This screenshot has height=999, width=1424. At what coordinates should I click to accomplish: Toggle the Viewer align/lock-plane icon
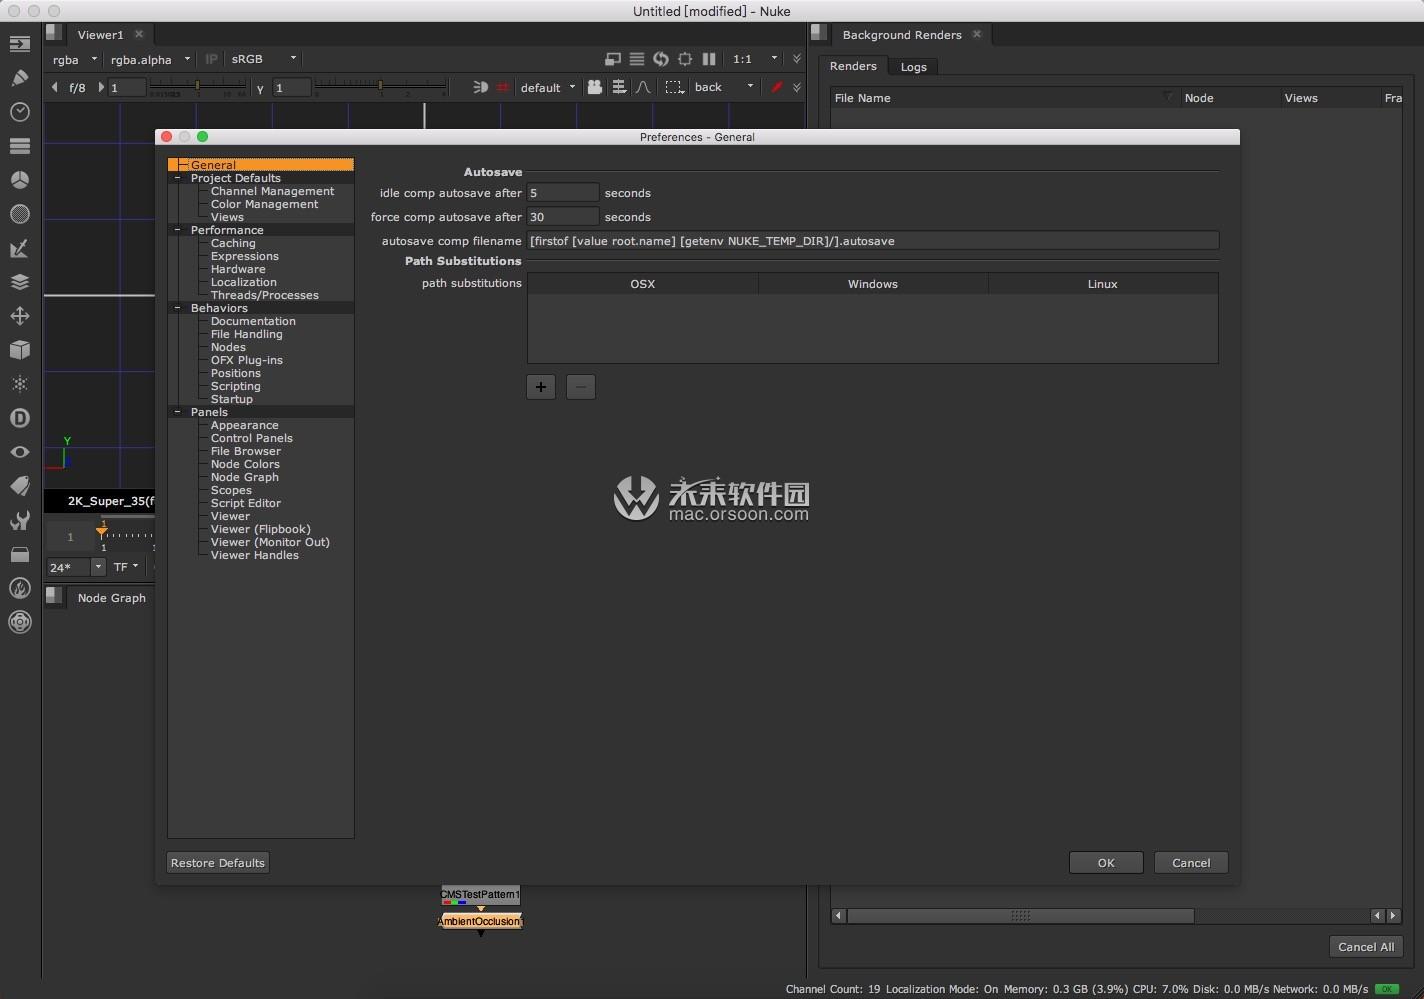[x=619, y=87]
